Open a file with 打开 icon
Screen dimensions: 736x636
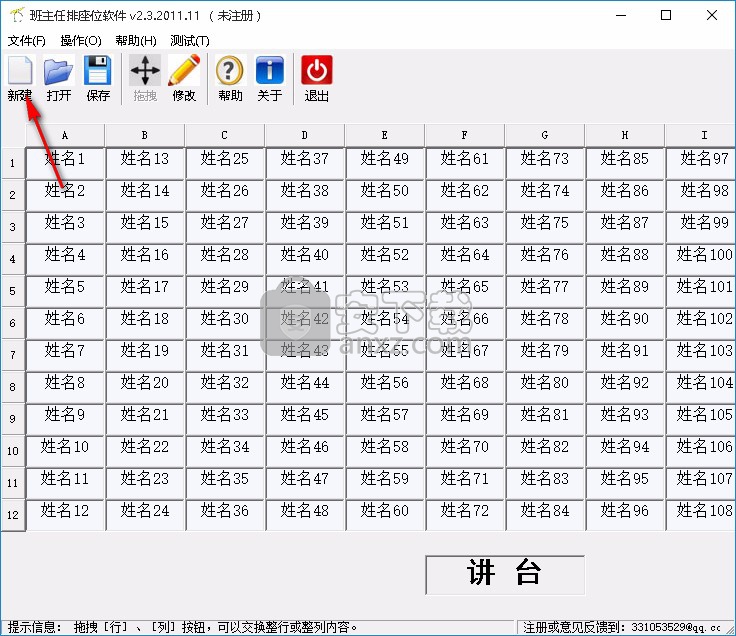pos(59,78)
